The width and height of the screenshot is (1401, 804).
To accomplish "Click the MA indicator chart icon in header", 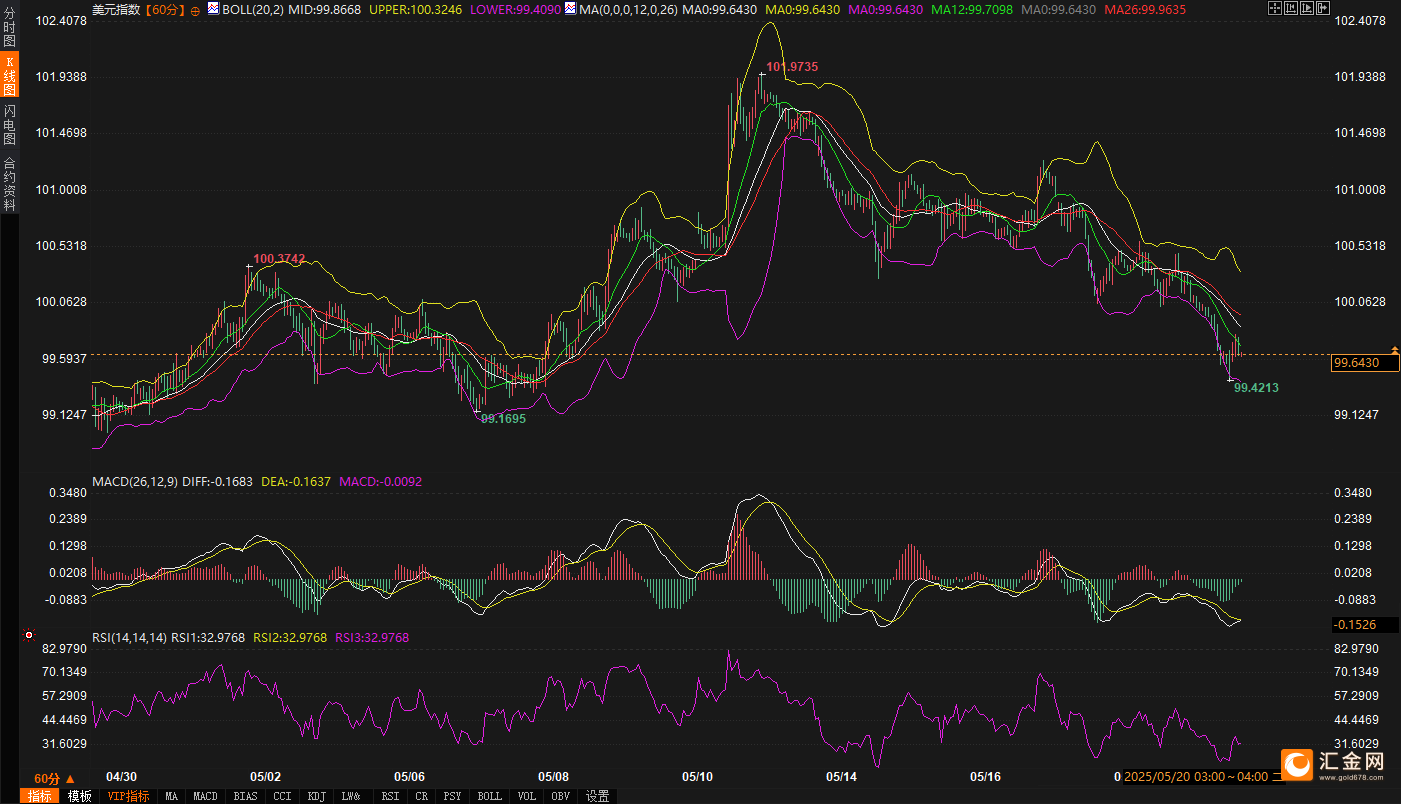I will (569, 8).
